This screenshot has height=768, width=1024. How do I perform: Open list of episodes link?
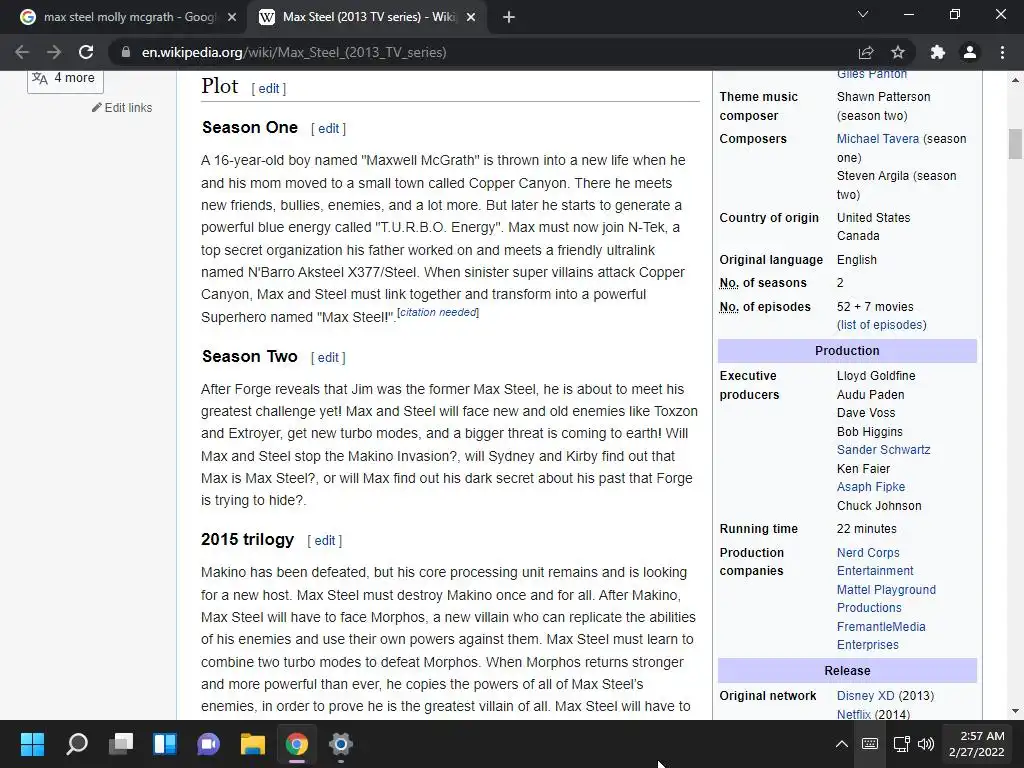(882, 325)
